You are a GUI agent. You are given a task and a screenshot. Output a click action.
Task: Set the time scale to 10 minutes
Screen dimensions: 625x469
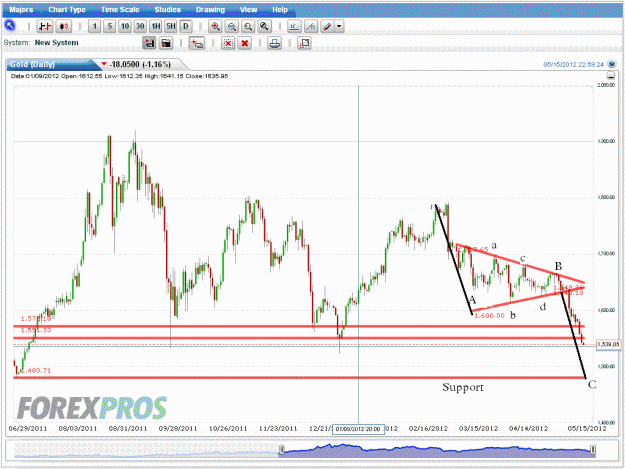125,27
